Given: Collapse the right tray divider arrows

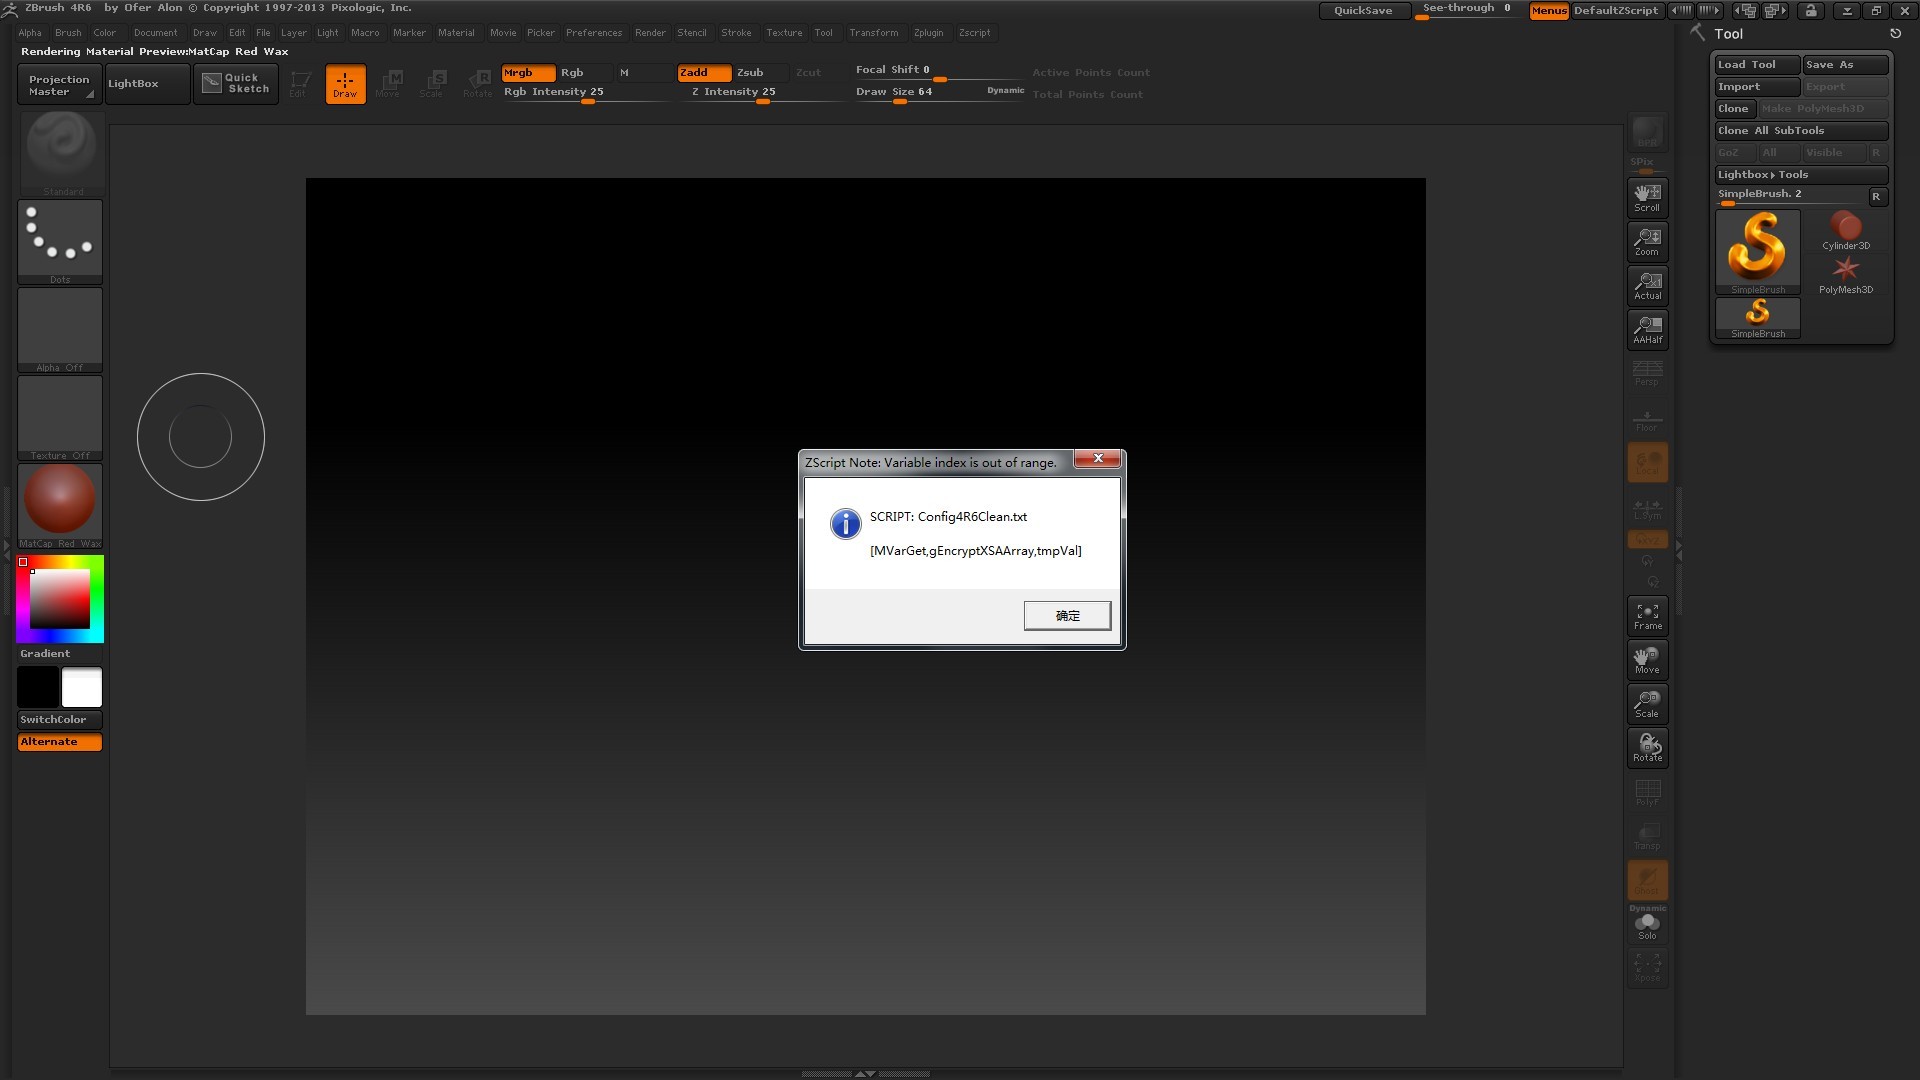Looking at the screenshot, I should 1679,550.
